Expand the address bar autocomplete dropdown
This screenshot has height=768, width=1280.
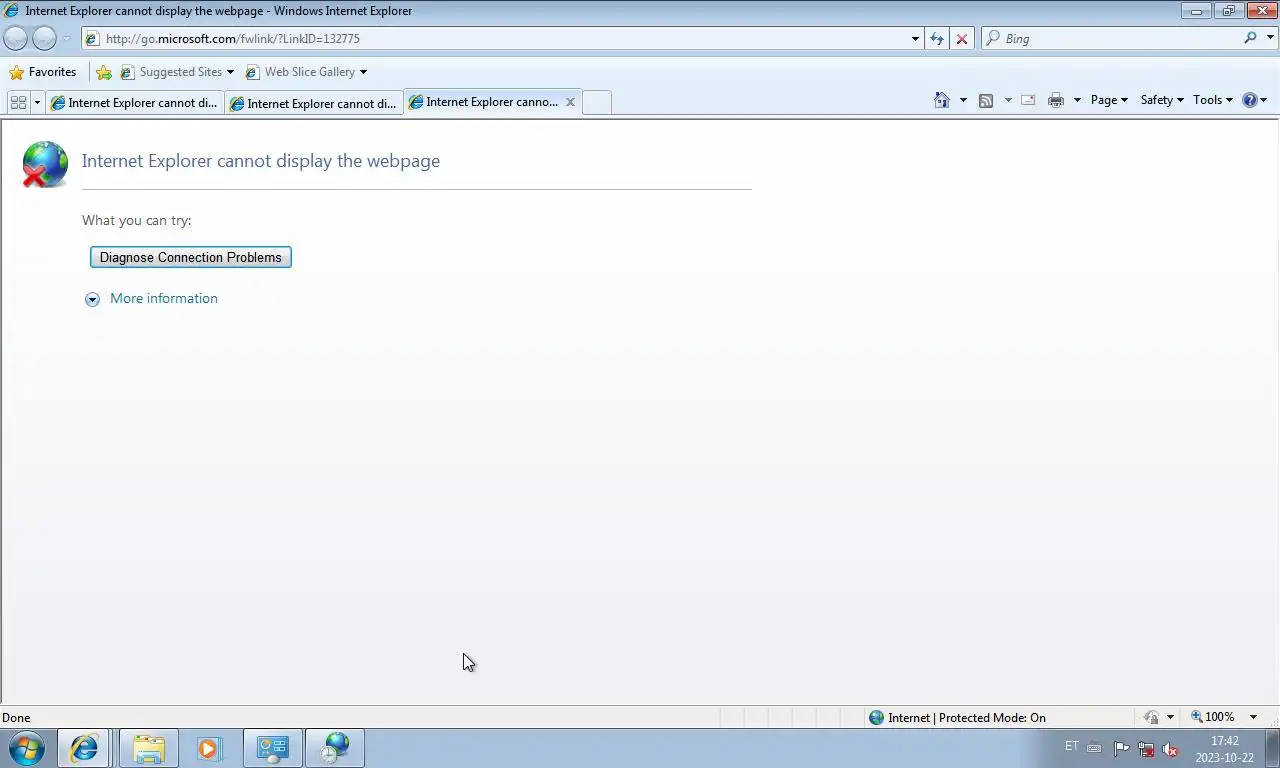(915, 39)
